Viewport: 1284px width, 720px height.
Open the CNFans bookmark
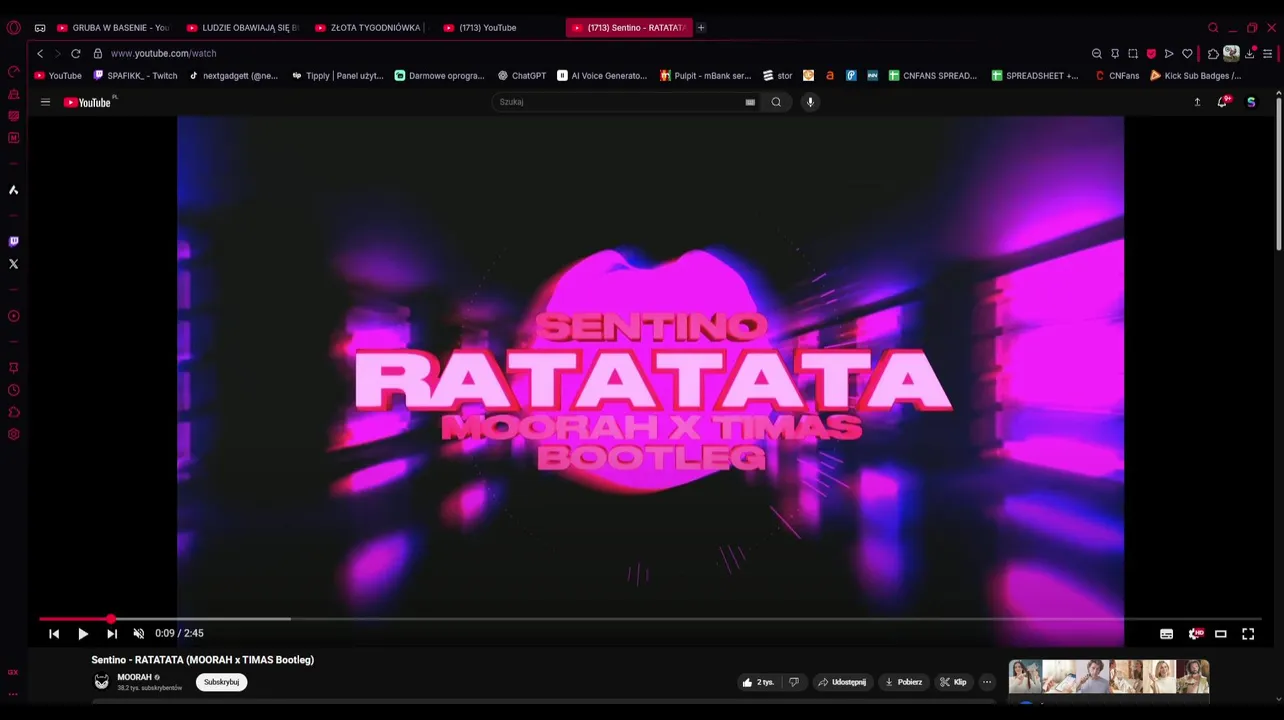tap(1117, 76)
